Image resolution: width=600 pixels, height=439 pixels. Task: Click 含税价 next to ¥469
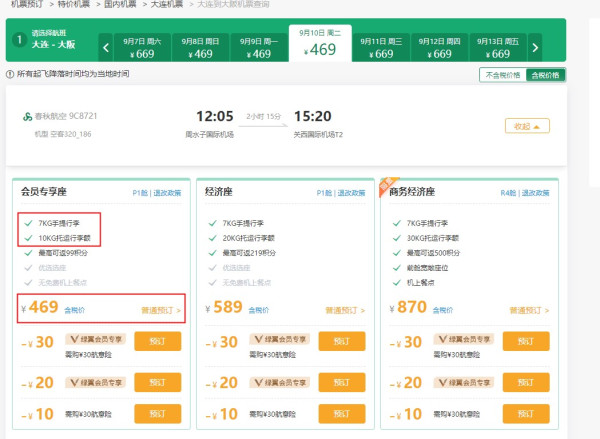[75, 310]
